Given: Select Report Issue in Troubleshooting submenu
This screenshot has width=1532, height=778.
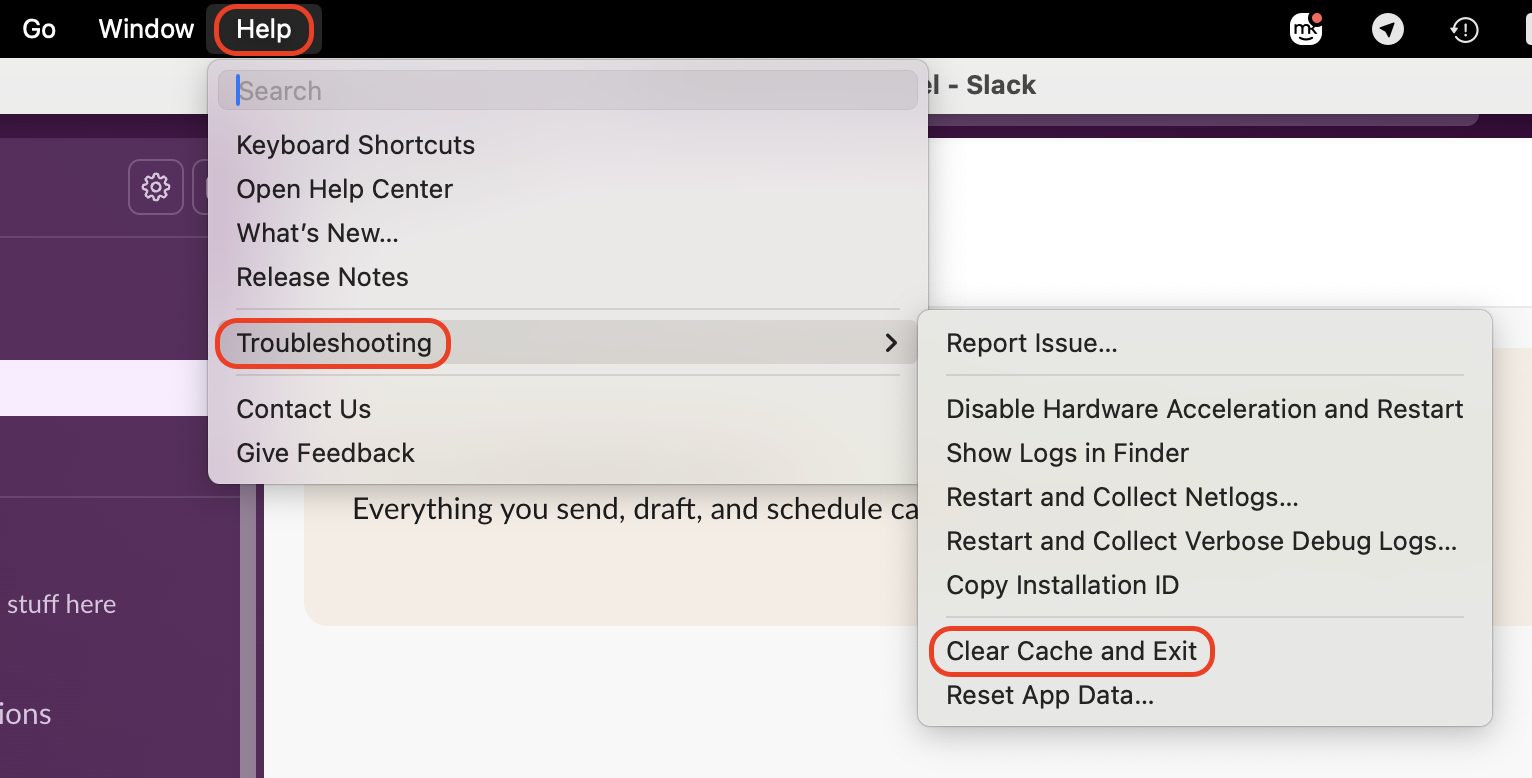Looking at the screenshot, I should coord(1032,343).
